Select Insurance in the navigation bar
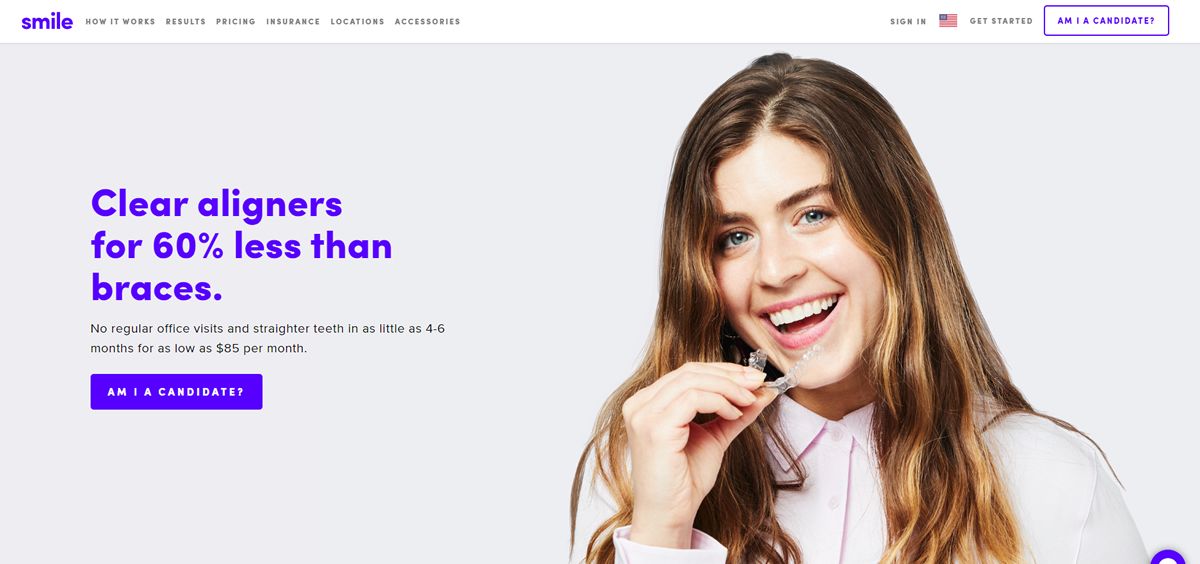The image size is (1200, 564). (293, 22)
